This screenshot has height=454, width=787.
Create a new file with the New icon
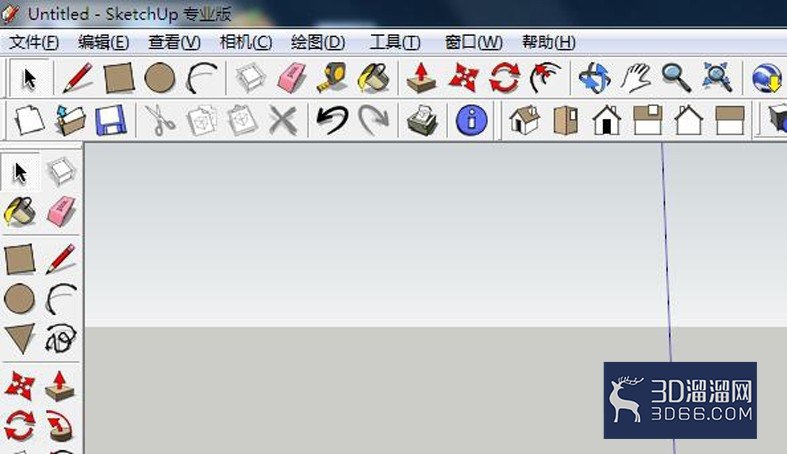pyautogui.click(x=29, y=120)
